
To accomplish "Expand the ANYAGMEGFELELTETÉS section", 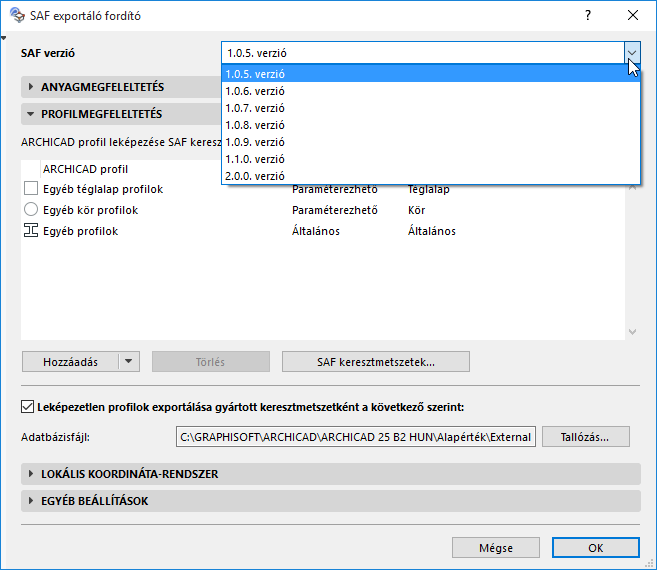I will 31,87.
